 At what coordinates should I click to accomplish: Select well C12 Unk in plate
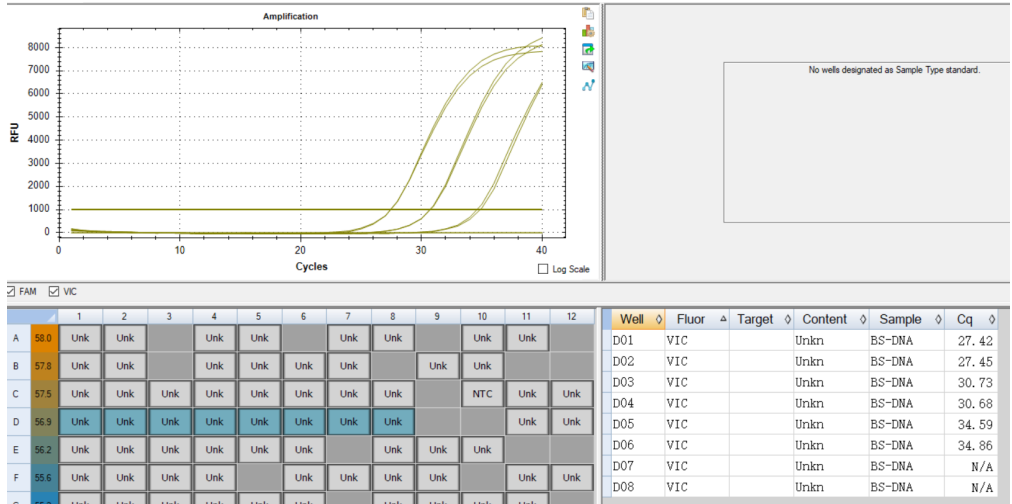click(571, 394)
